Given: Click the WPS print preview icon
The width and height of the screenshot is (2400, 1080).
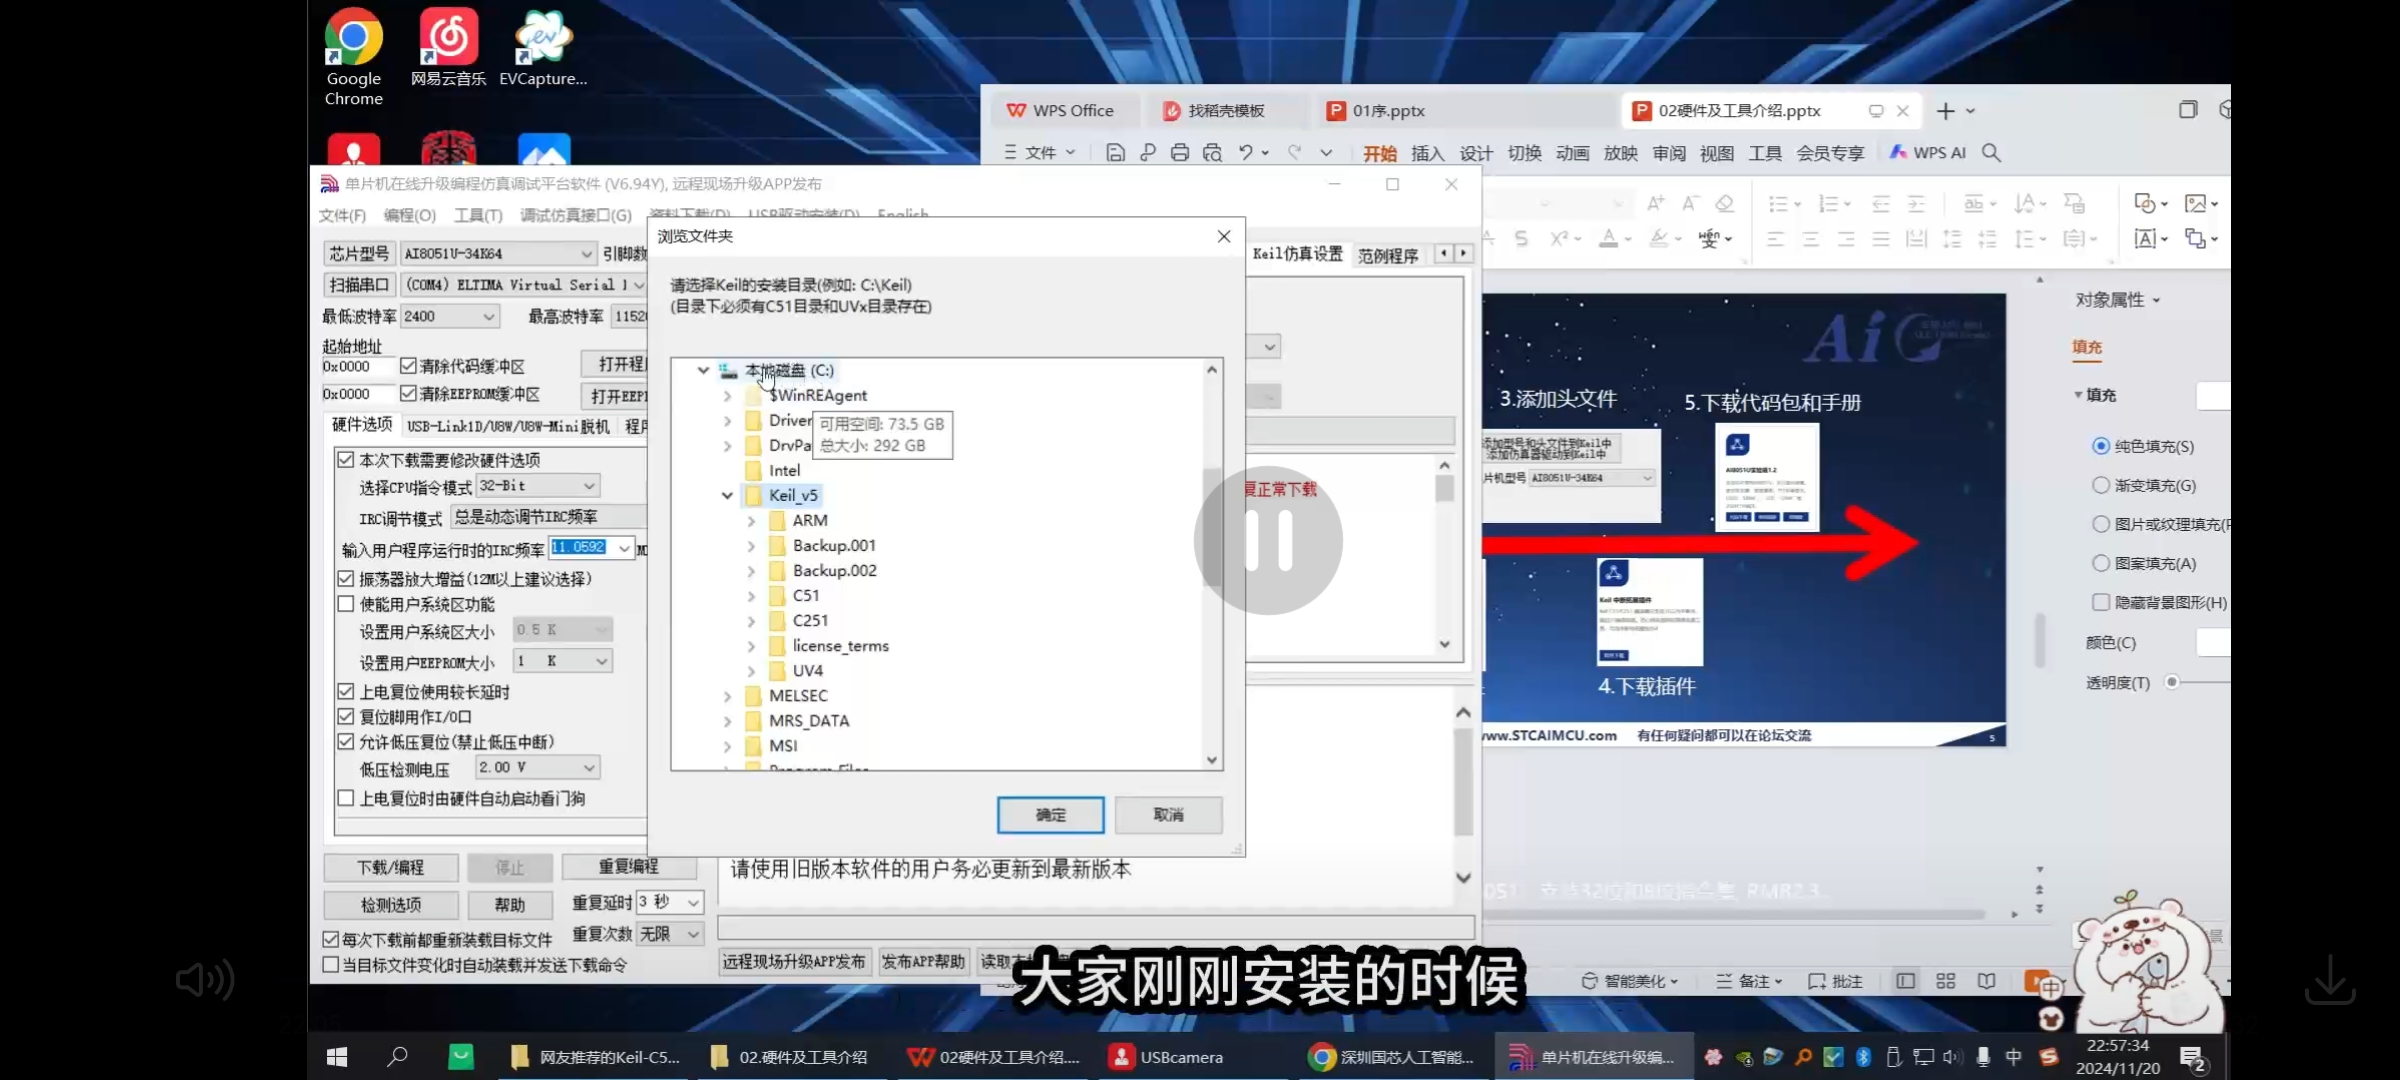Looking at the screenshot, I should pyautogui.click(x=1212, y=152).
